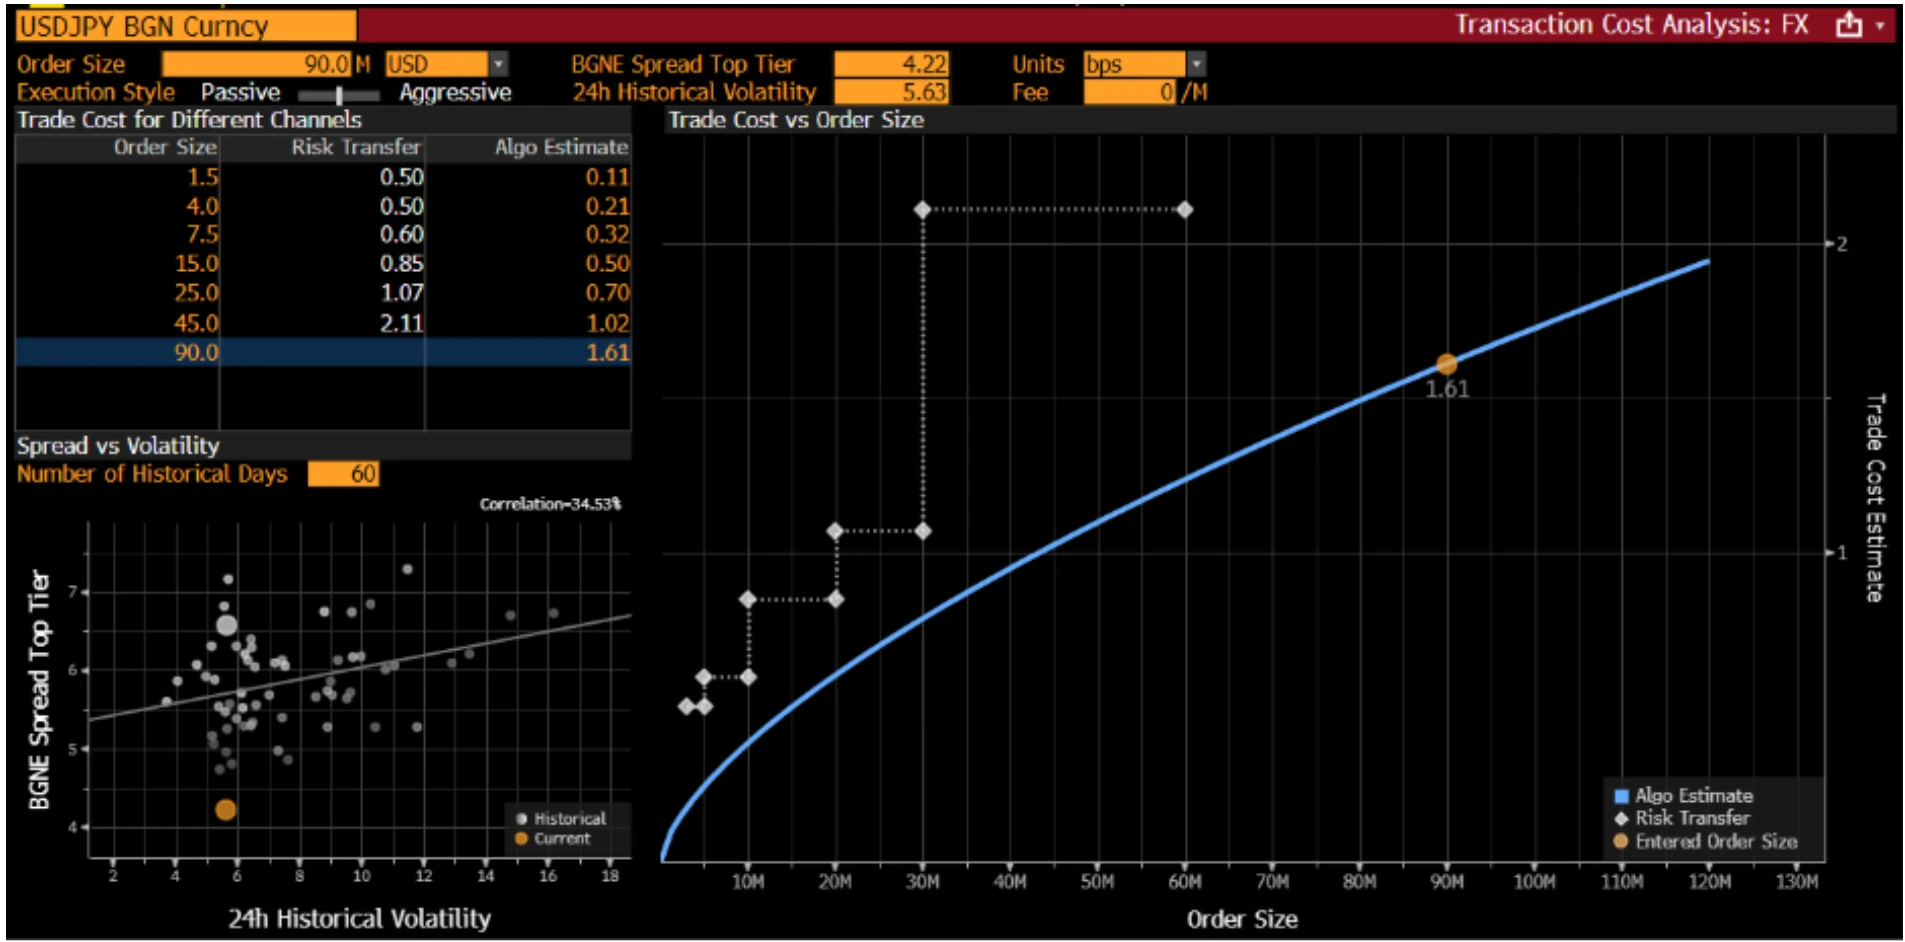
Task: Click the Risk Transfer diamond at 60M
Action: click(x=1184, y=210)
